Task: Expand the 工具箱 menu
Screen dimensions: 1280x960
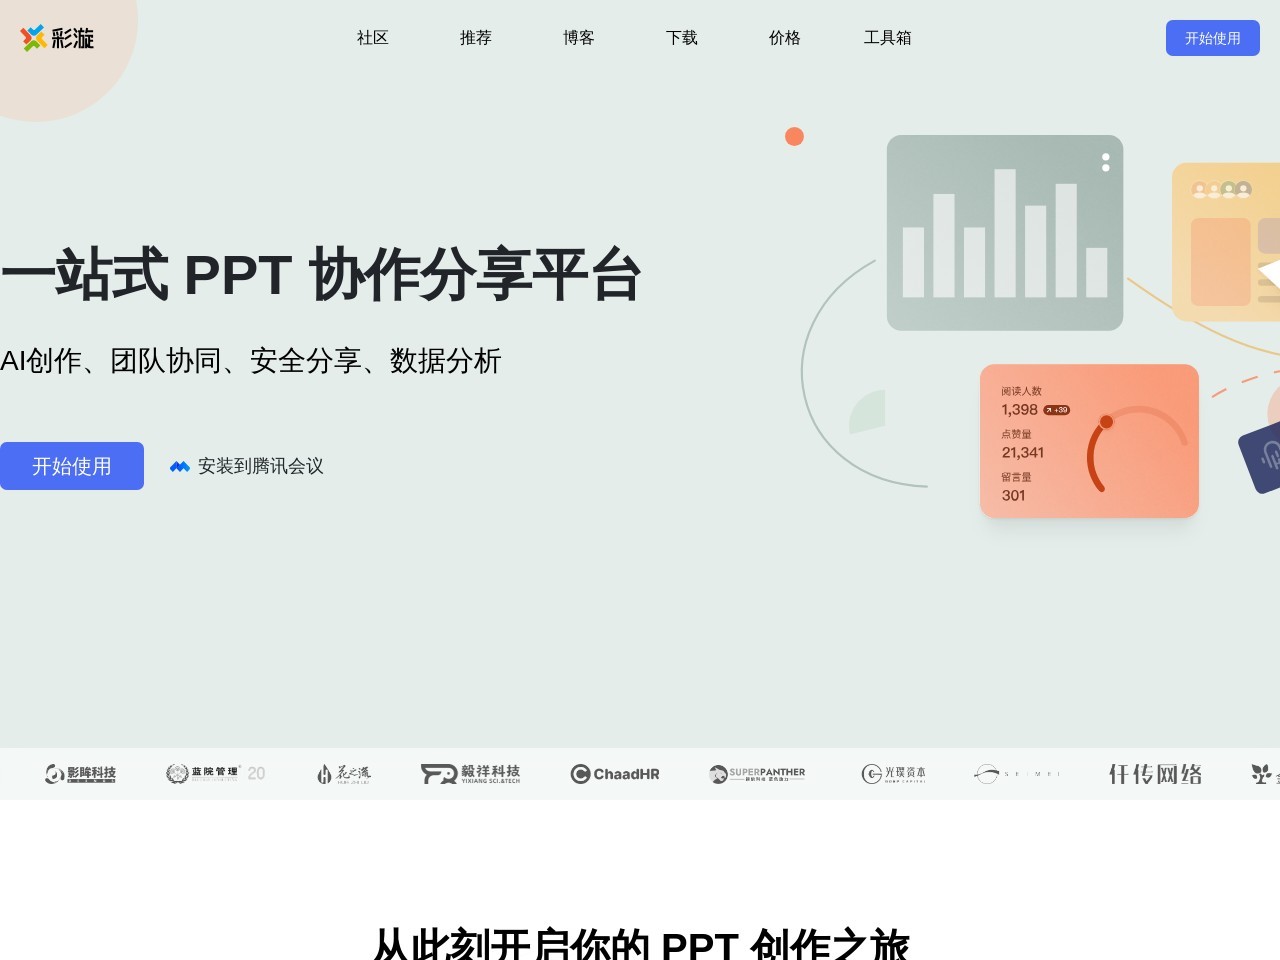Action: 887,38
